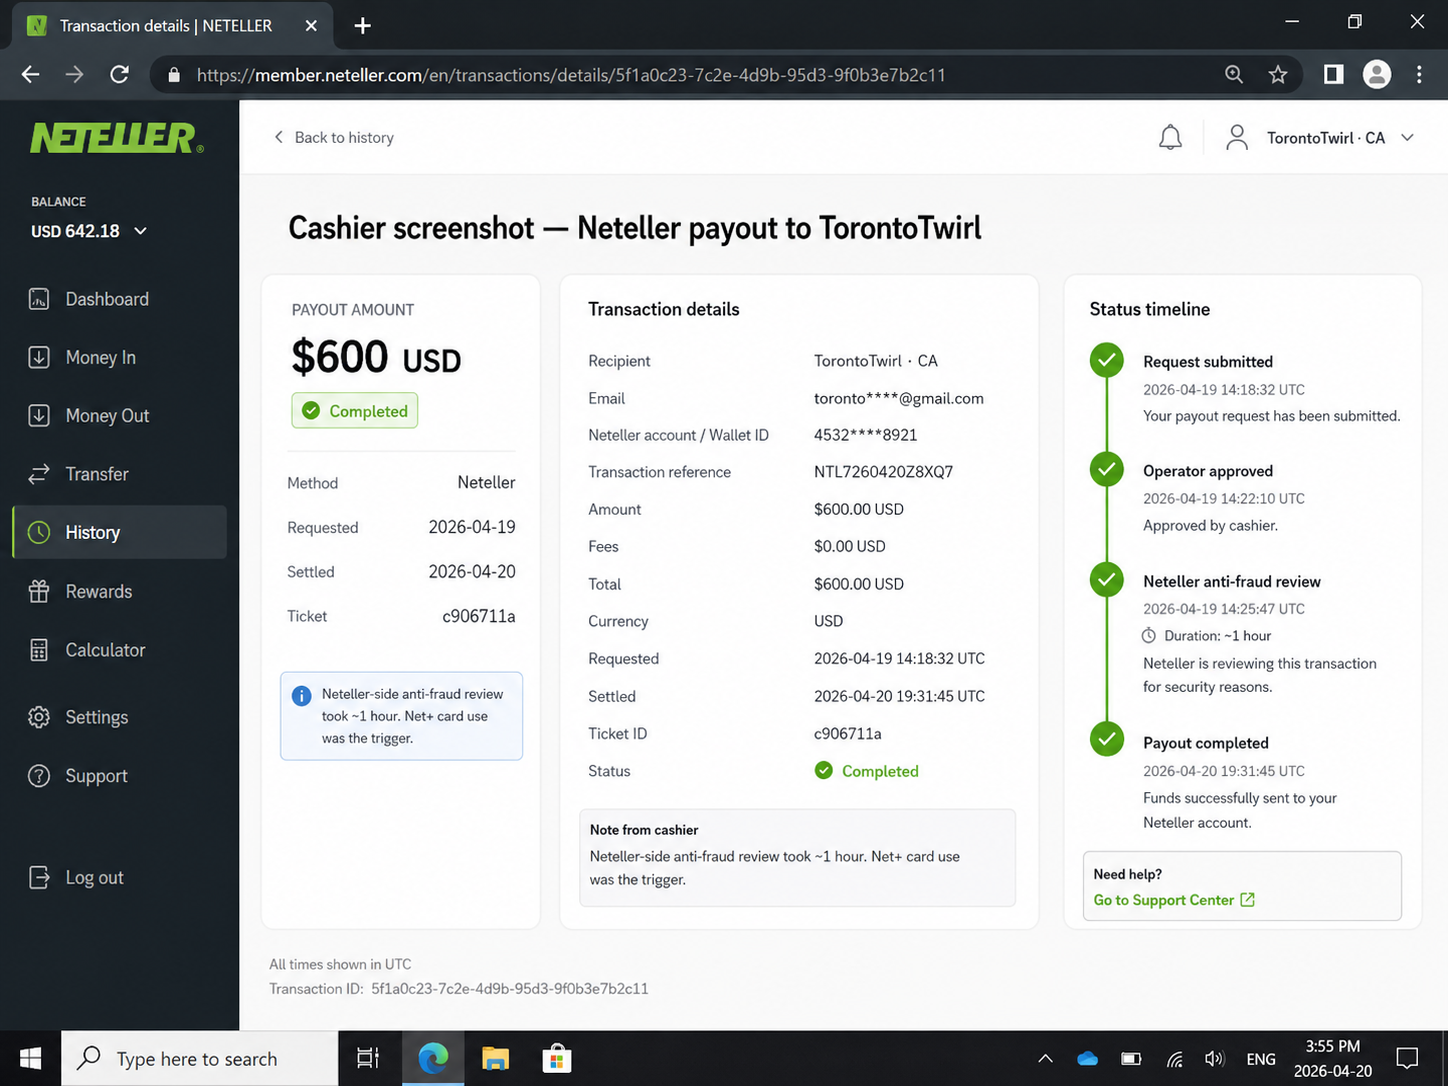The image size is (1448, 1086).
Task: Click the Log out door icon
Action: [x=39, y=878]
